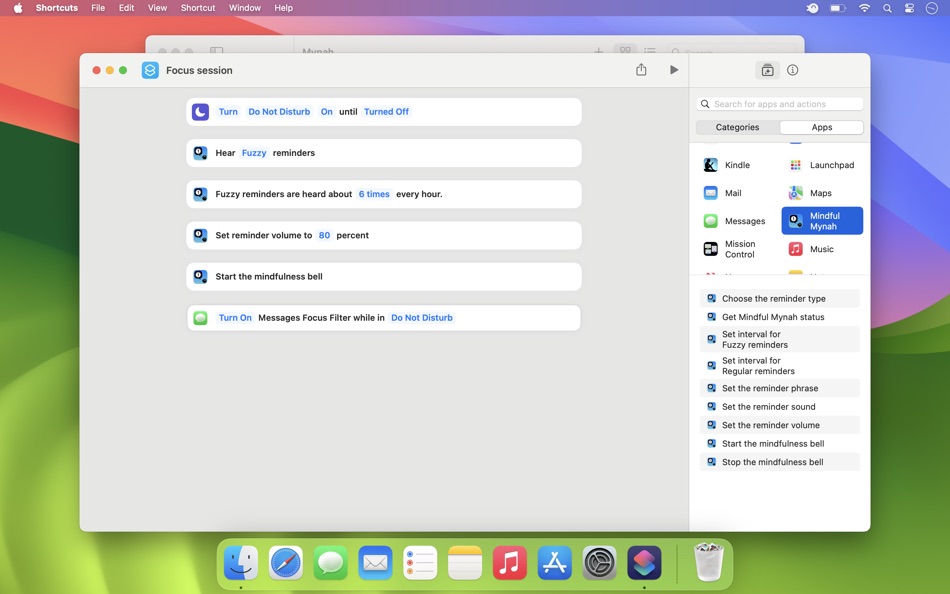Toggle 'Turn On' for Messages Focus Filter
This screenshot has width=950, height=594.
tap(235, 318)
